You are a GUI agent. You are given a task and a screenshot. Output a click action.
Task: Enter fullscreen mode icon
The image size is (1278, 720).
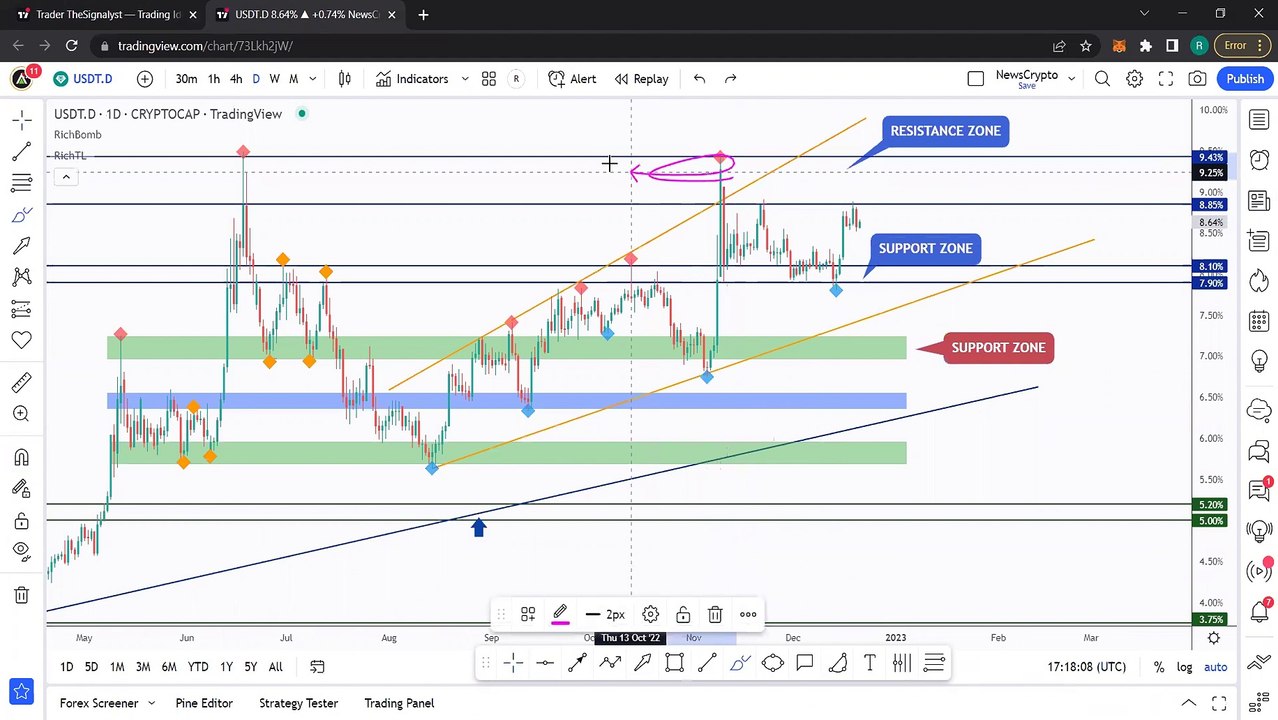(1166, 79)
